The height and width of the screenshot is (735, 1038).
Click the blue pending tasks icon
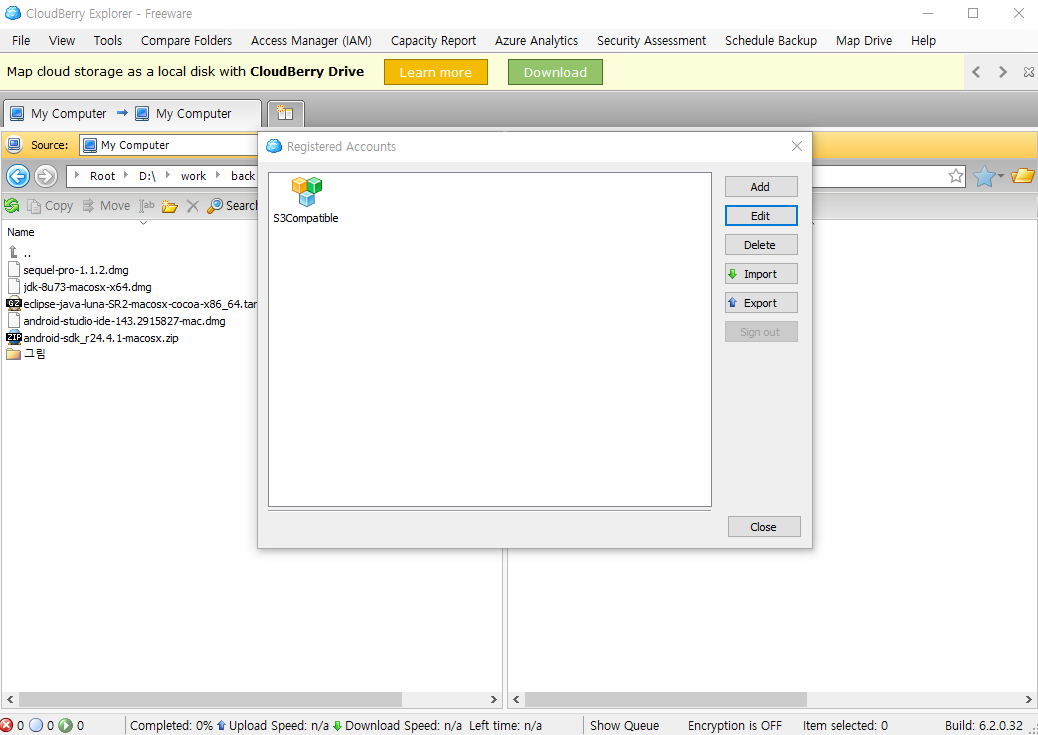36,726
